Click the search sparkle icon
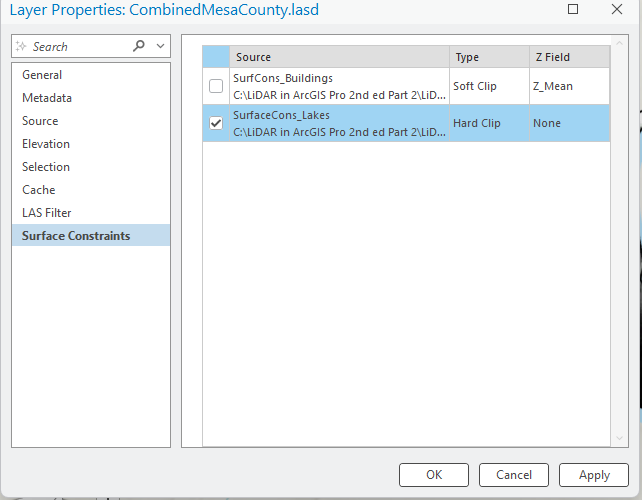The width and height of the screenshot is (642, 500). click(22, 46)
